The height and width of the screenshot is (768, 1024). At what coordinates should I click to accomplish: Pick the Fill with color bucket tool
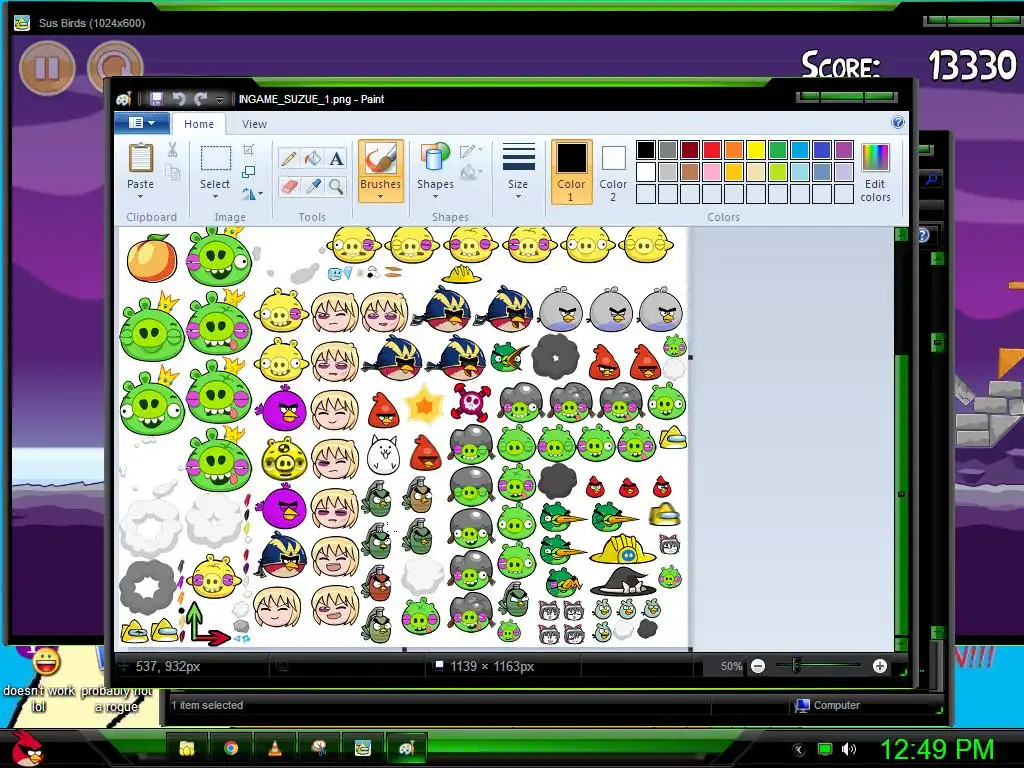click(x=313, y=159)
